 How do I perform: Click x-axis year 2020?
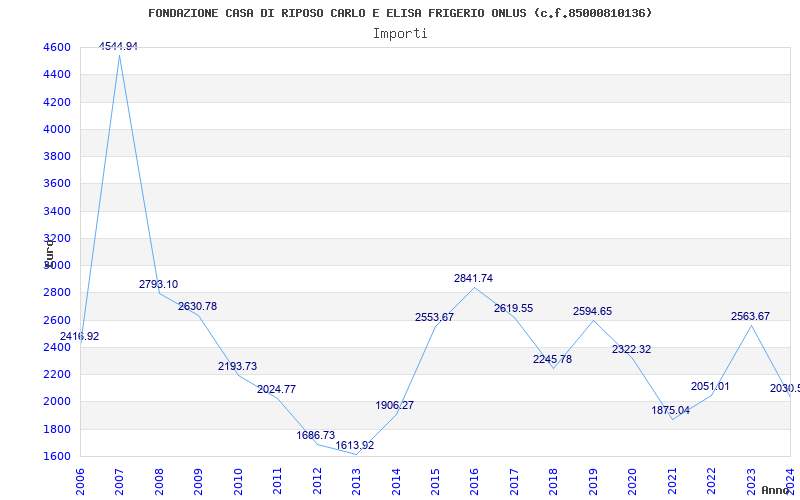[633, 482]
